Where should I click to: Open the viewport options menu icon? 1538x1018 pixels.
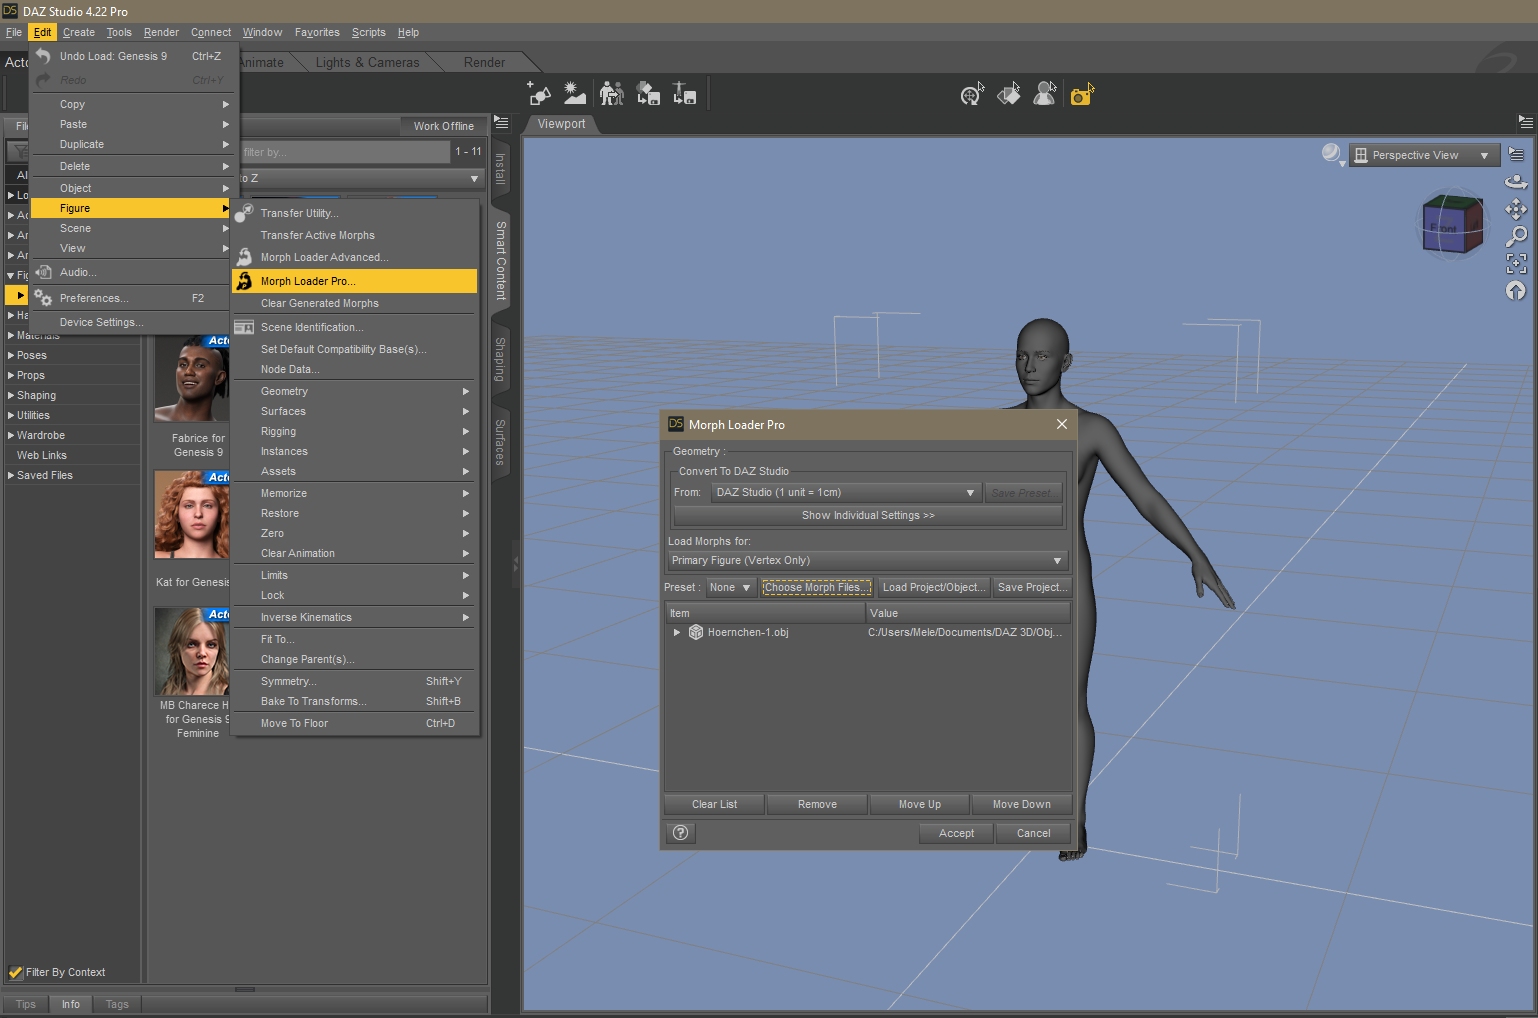pos(1516,155)
